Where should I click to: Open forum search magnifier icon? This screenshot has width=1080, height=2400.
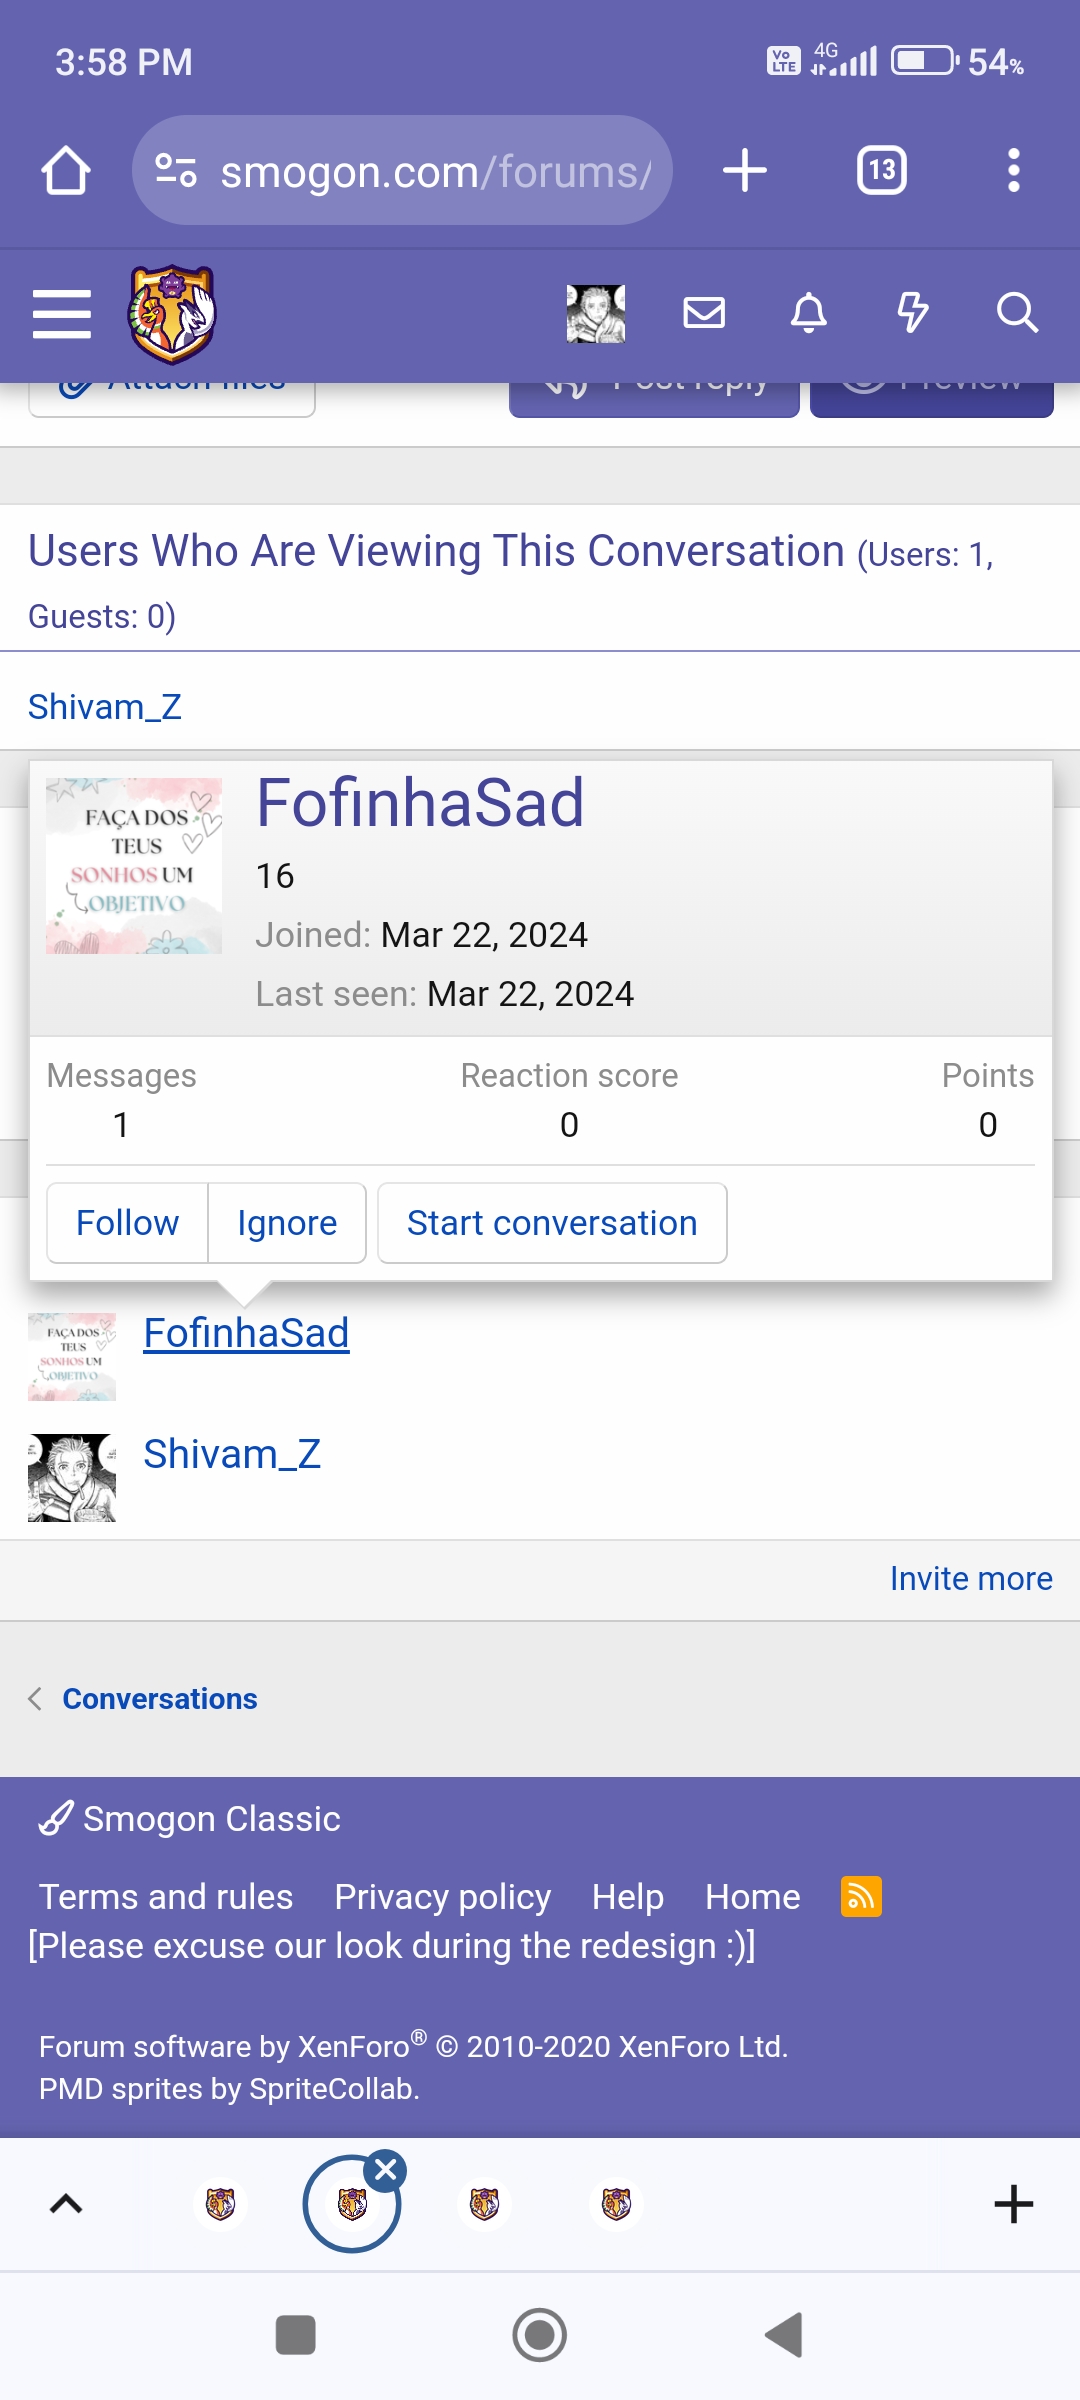pyautogui.click(x=1017, y=313)
